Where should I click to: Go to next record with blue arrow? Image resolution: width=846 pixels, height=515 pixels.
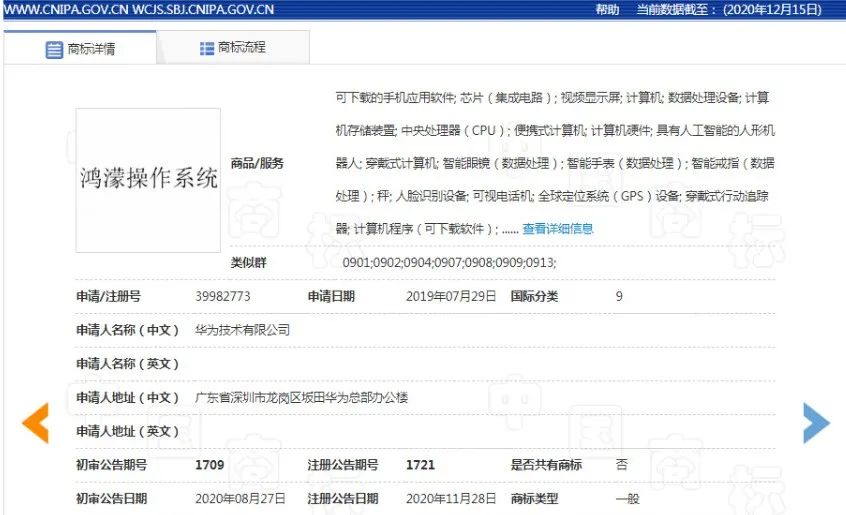pos(816,423)
